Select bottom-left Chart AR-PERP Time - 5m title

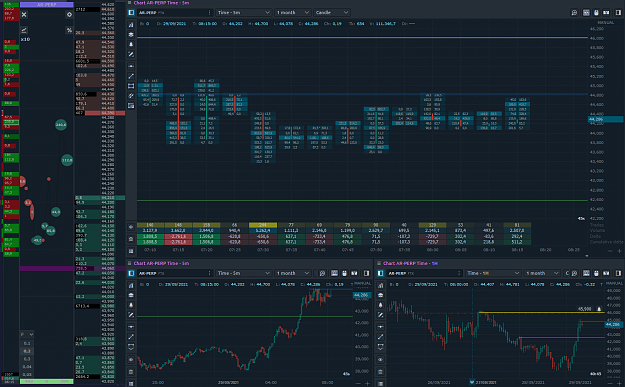pos(161,263)
